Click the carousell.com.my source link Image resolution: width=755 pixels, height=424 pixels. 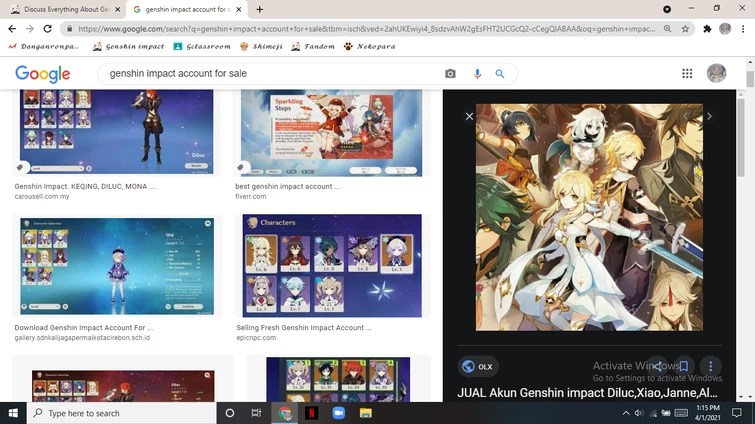[42, 196]
